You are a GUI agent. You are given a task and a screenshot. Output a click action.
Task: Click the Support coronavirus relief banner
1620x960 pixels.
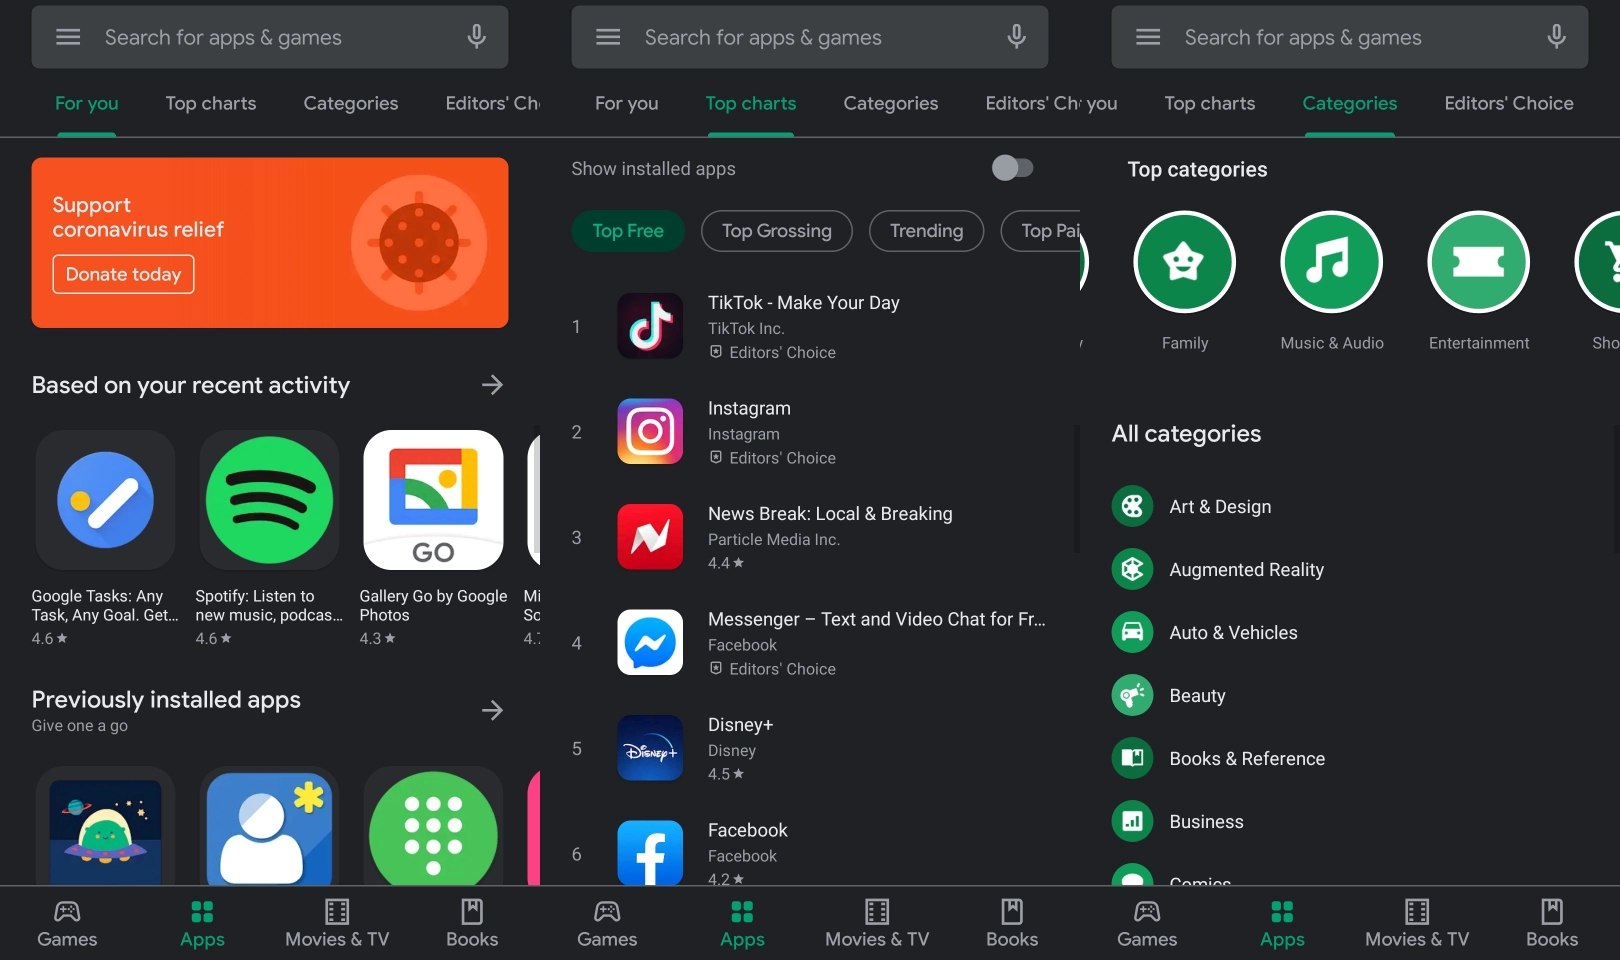(x=270, y=242)
